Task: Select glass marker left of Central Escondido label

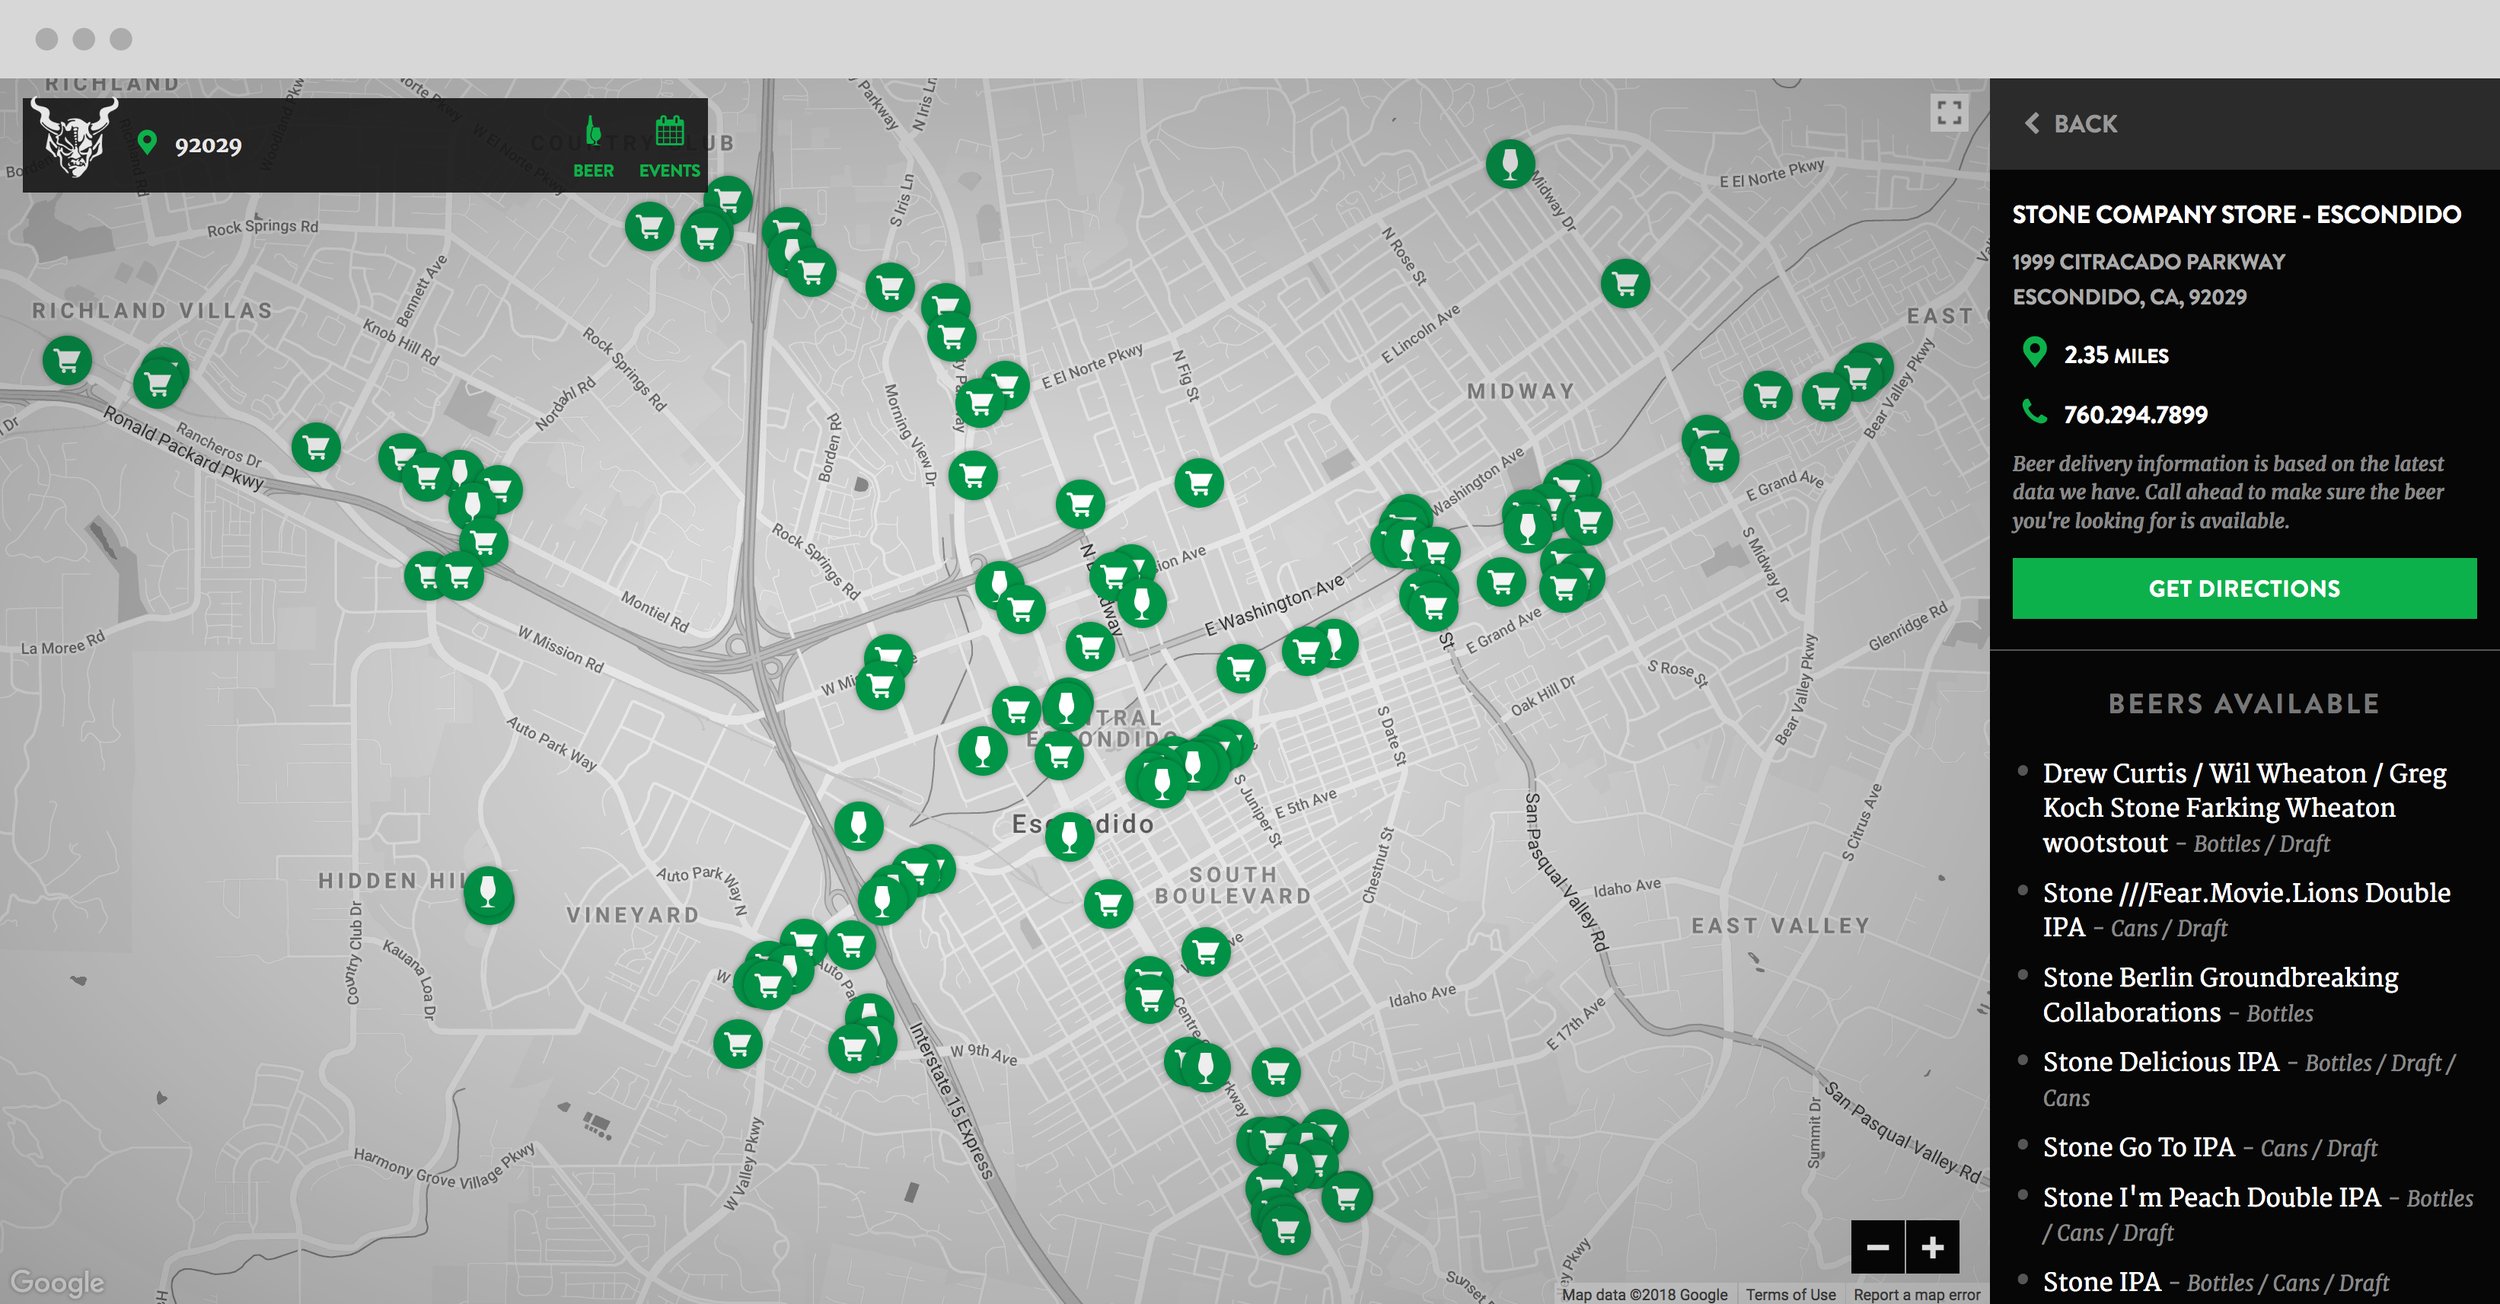Action: pyautogui.click(x=982, y=751)
